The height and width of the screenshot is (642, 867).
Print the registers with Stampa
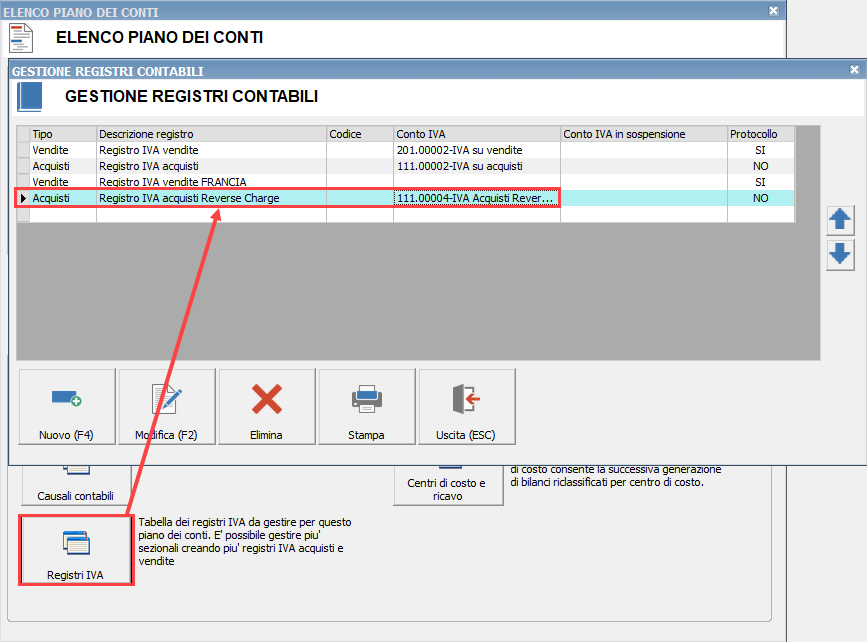click(x=367, y=406)
